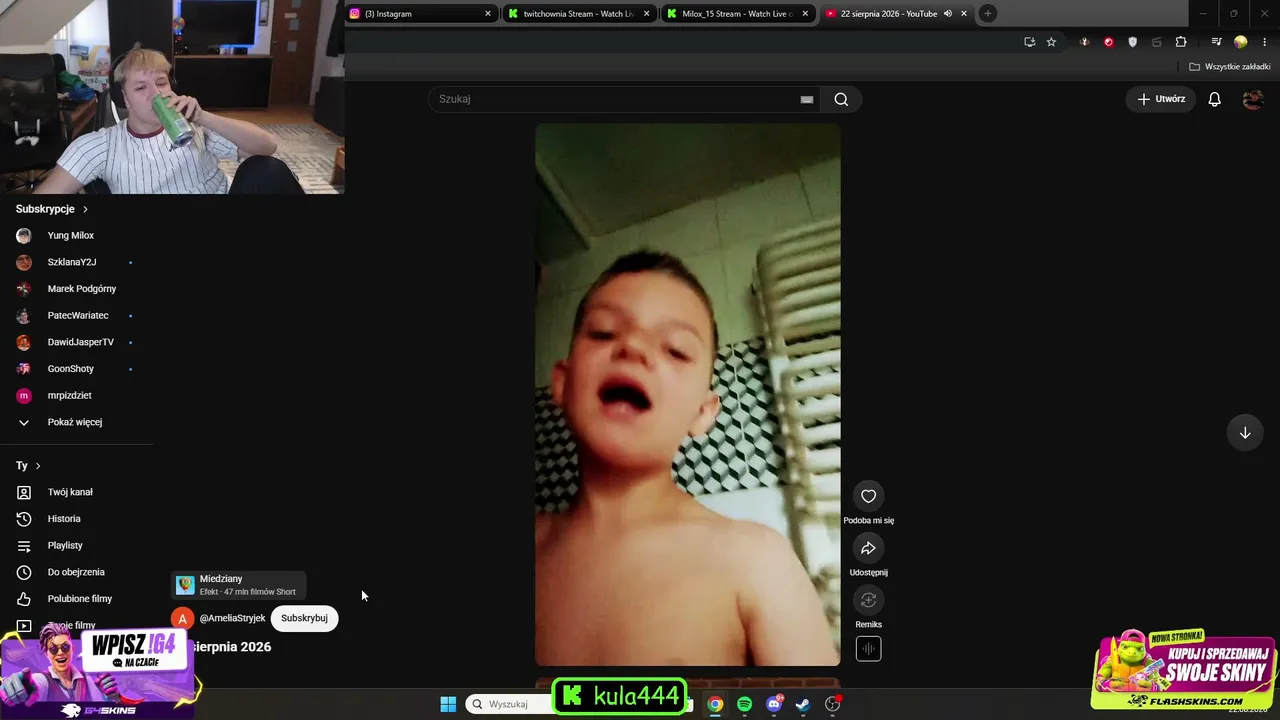Screen dimensions: 1280x720
Task: Click the shield extension icon
Action: pyautogui.click(x=1132, y=42)
